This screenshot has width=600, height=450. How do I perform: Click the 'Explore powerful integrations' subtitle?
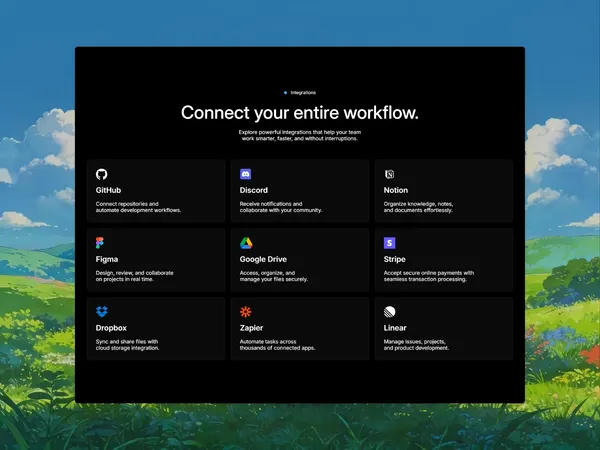[x=300, y=135]
